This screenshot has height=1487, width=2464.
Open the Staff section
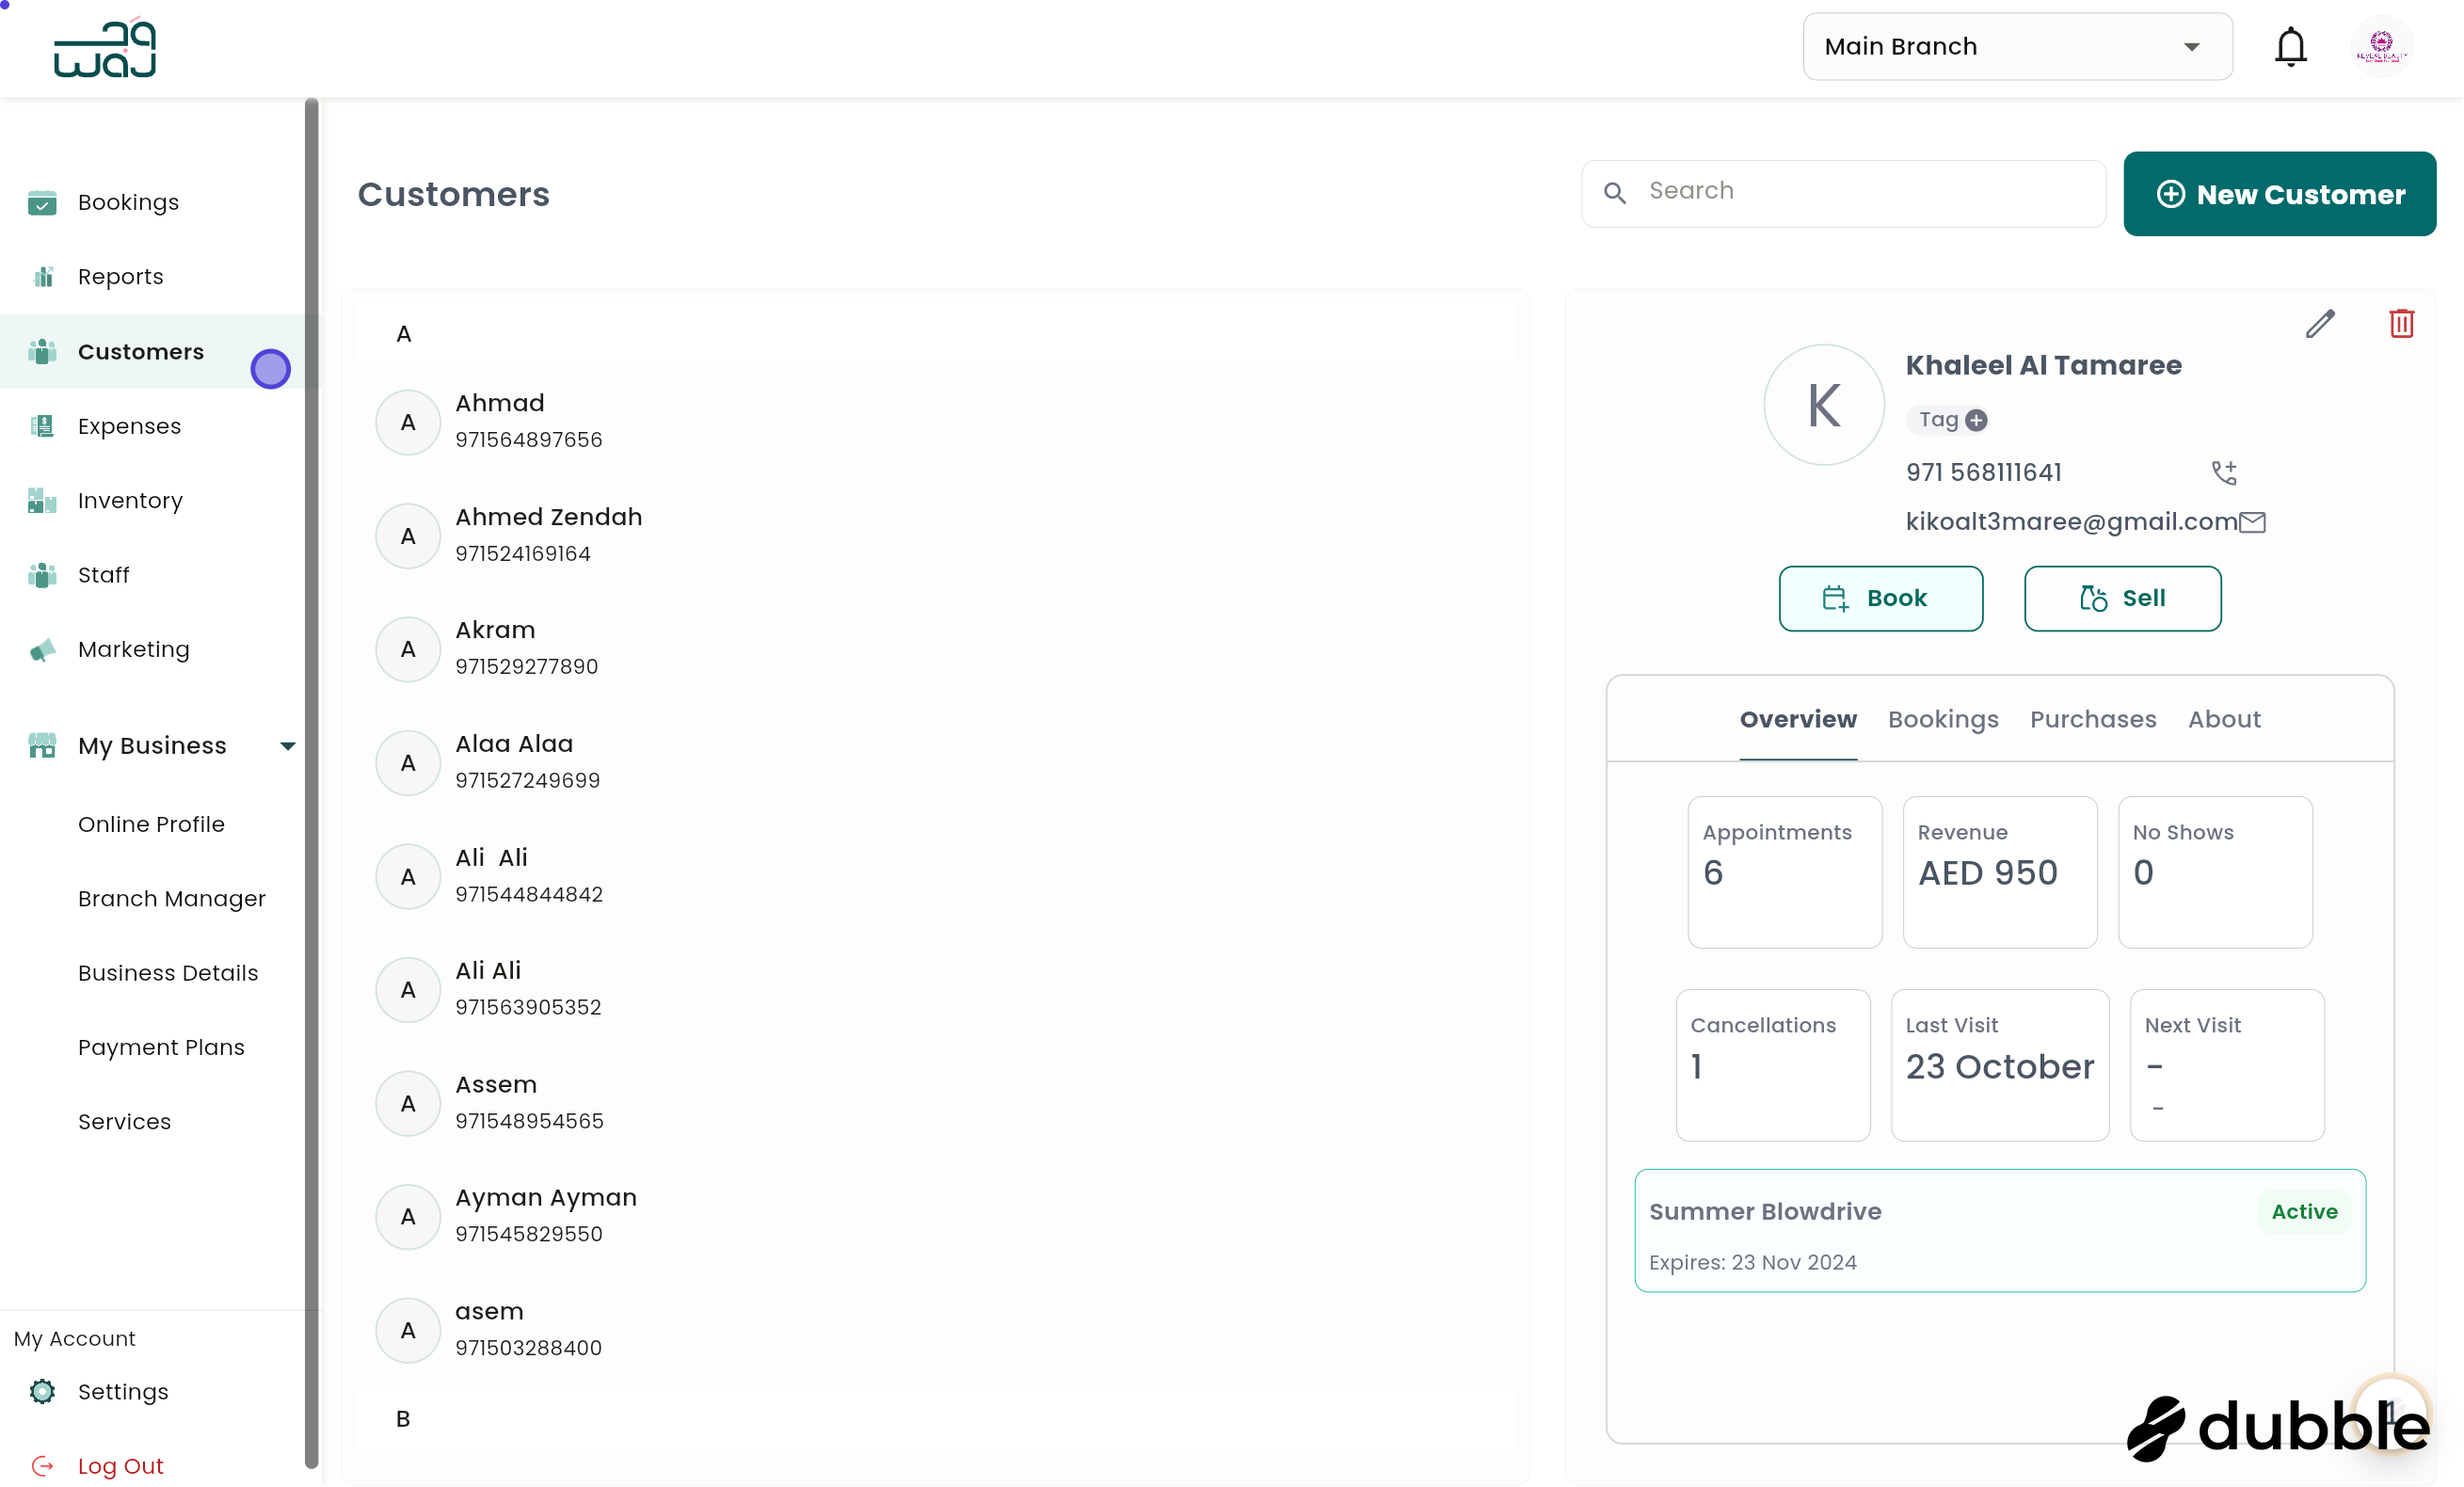click(103, 574)
